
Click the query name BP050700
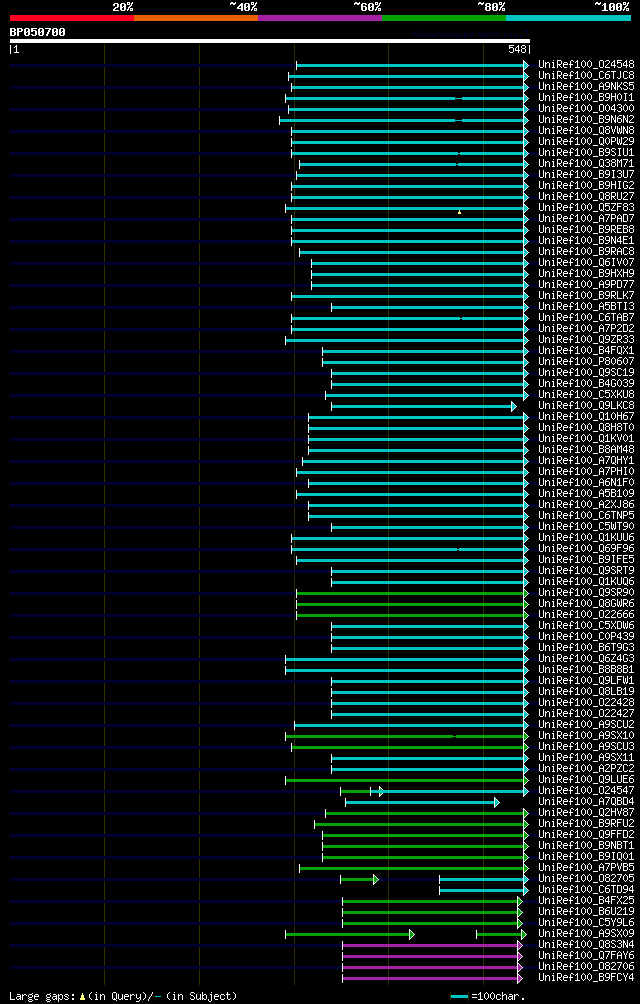[x=37, y=32]
